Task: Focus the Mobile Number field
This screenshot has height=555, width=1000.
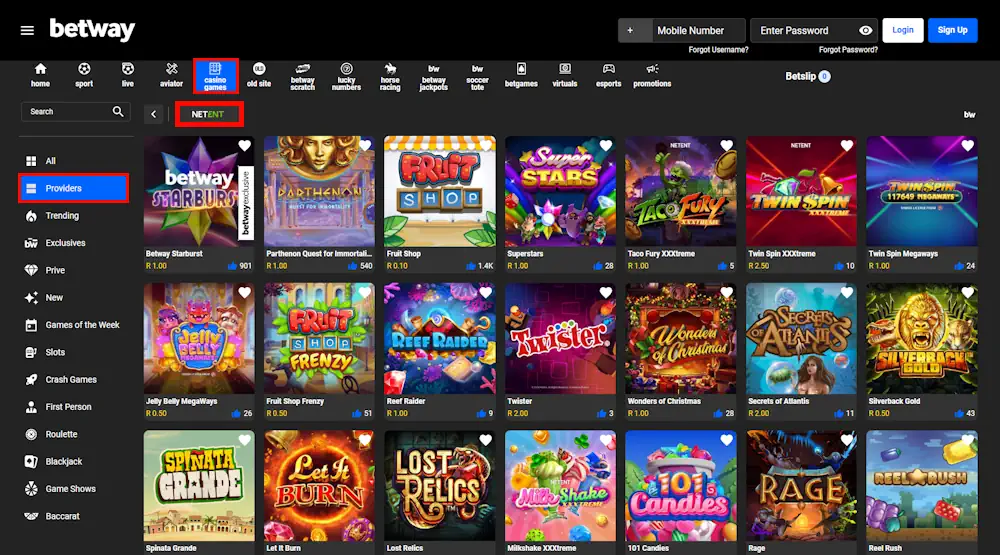Action: tap(698, 31)
